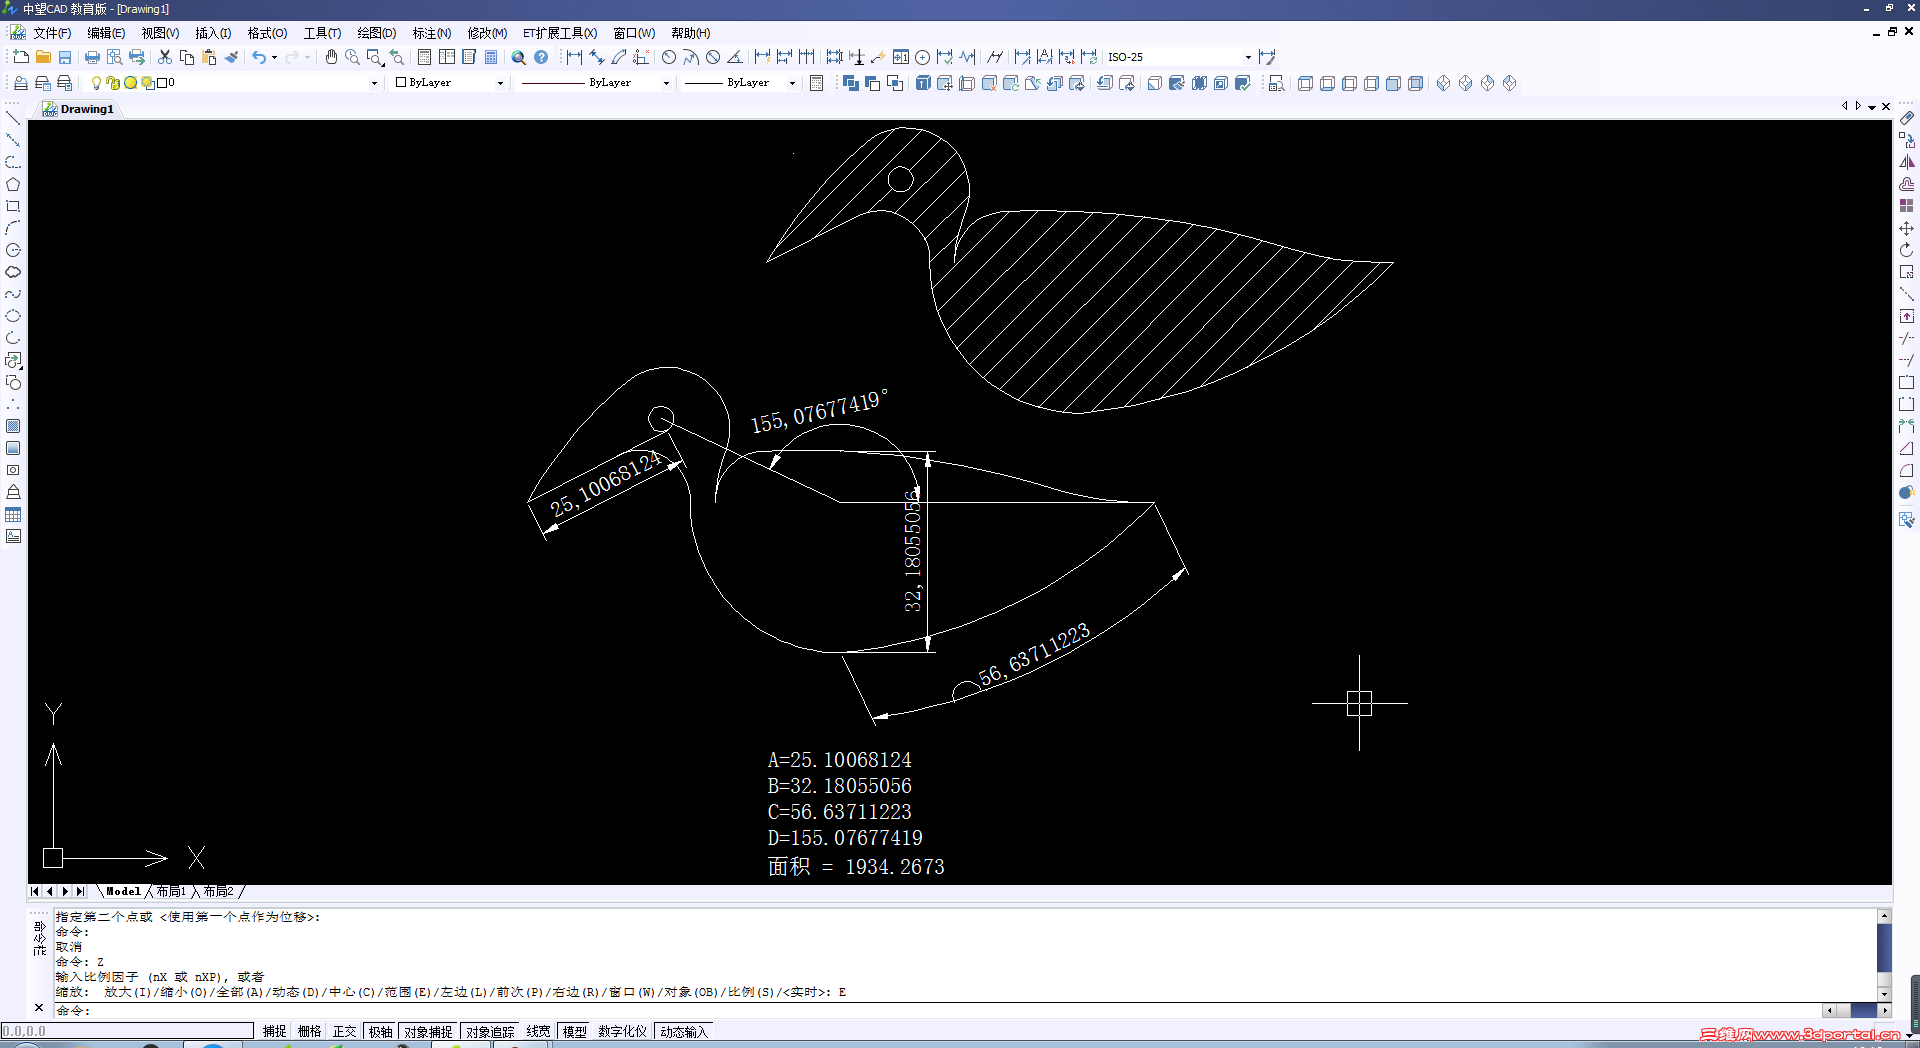Expand the ByLayer linetype dropdown
This screenshot has height=1048, width=1920.
pyautogui.click(x=666, y=83)
